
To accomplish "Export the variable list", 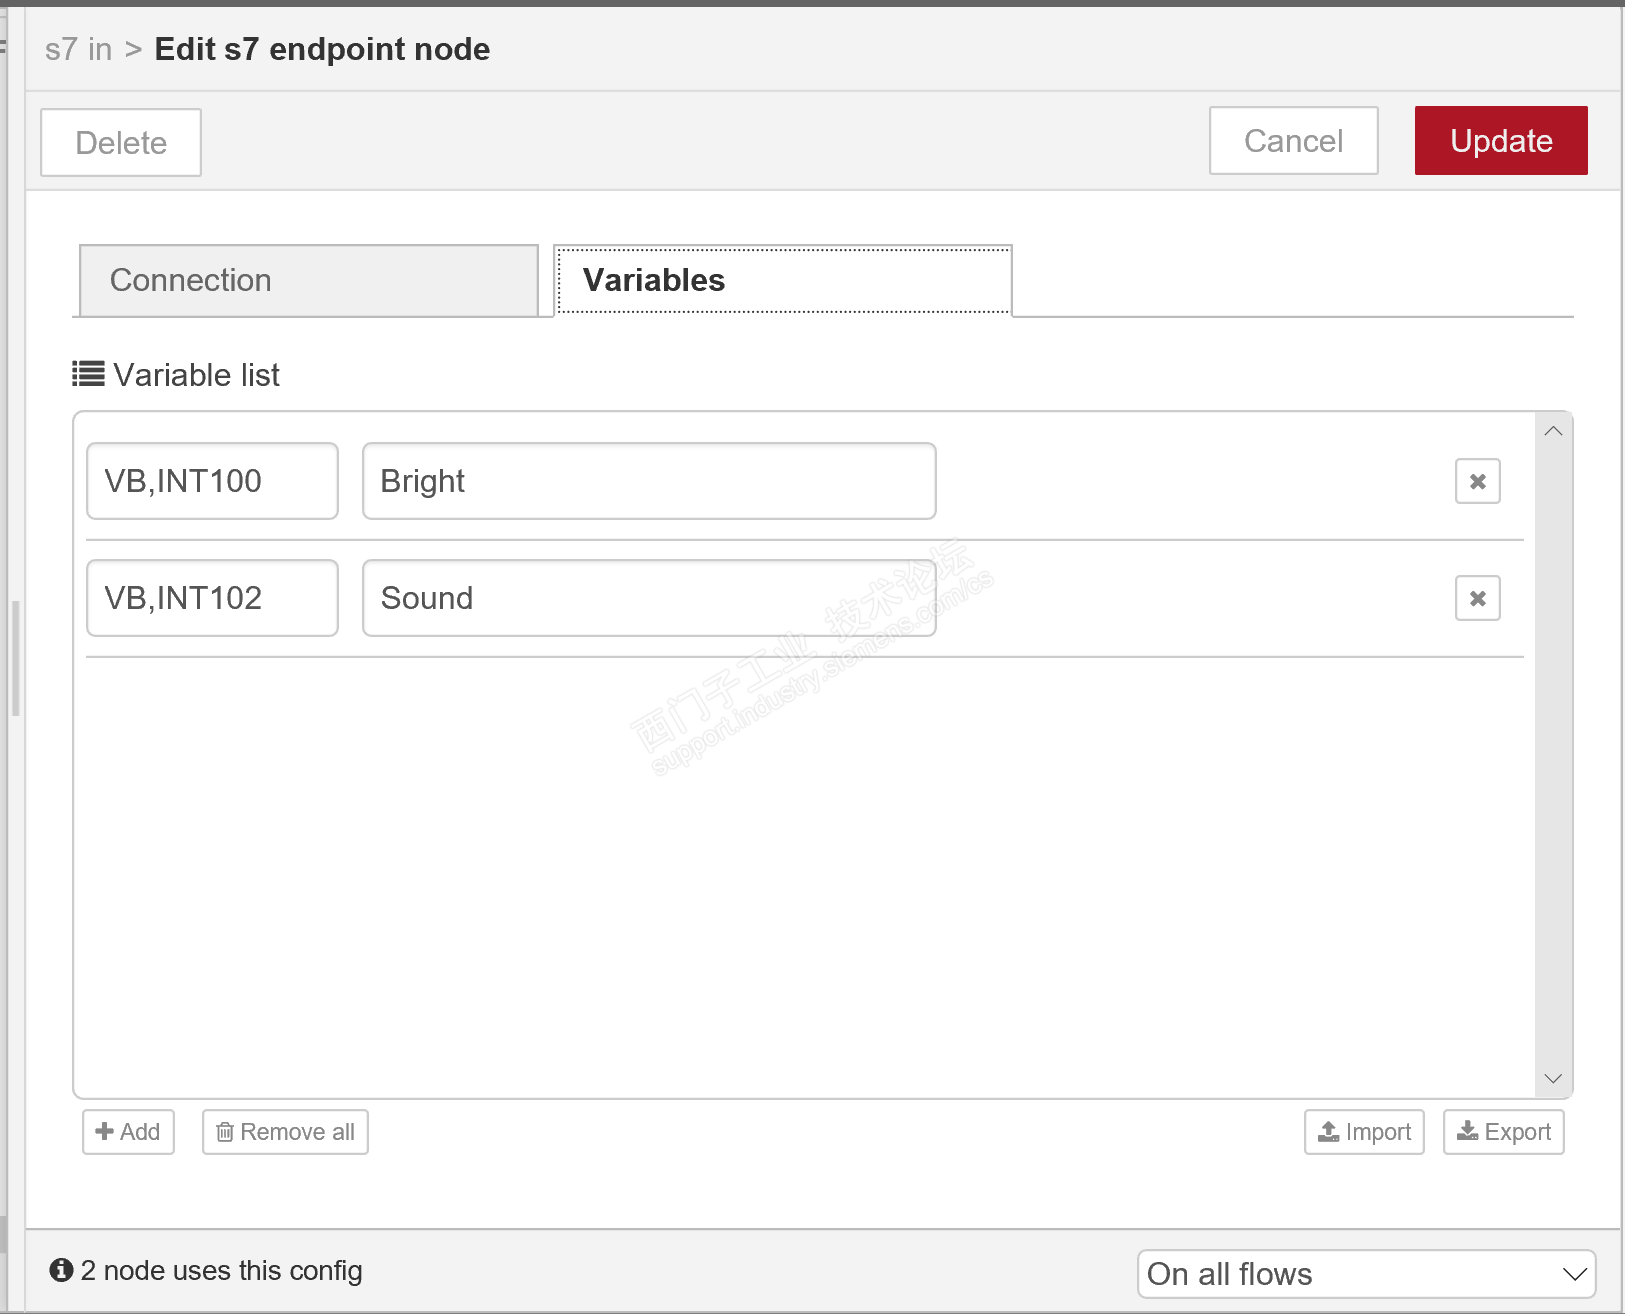I will (x=1503, y=1132).
